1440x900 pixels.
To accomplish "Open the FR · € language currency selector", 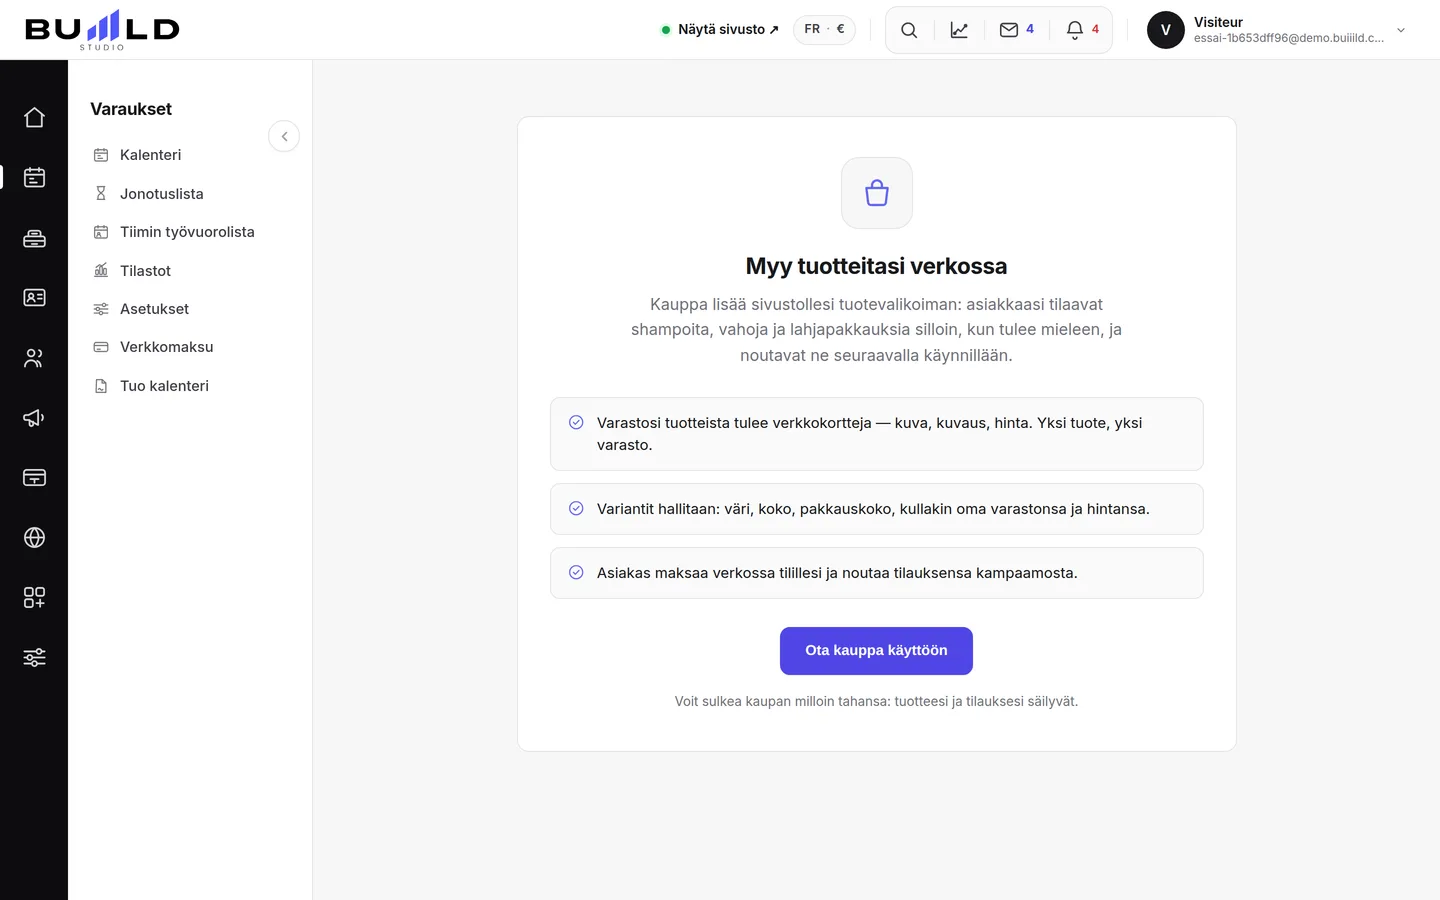I will coord(824,30).
